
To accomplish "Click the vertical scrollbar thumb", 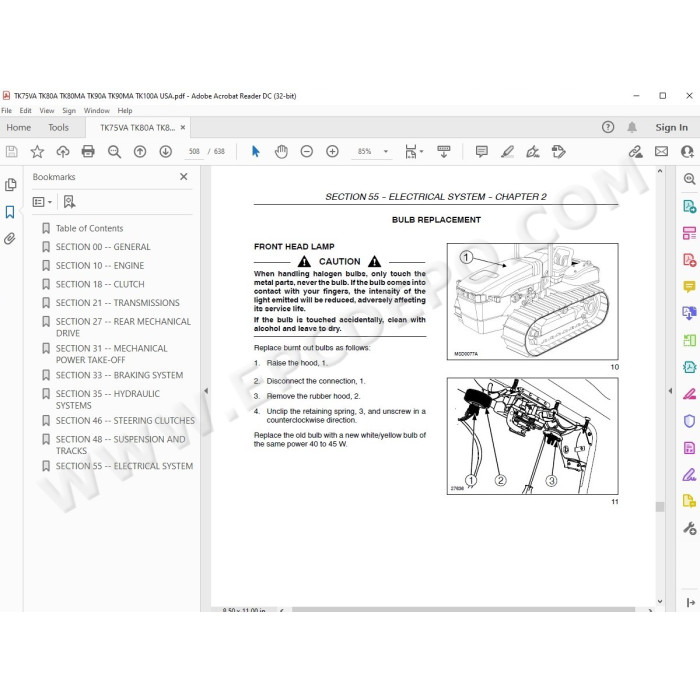I will [x=660, y=507].
